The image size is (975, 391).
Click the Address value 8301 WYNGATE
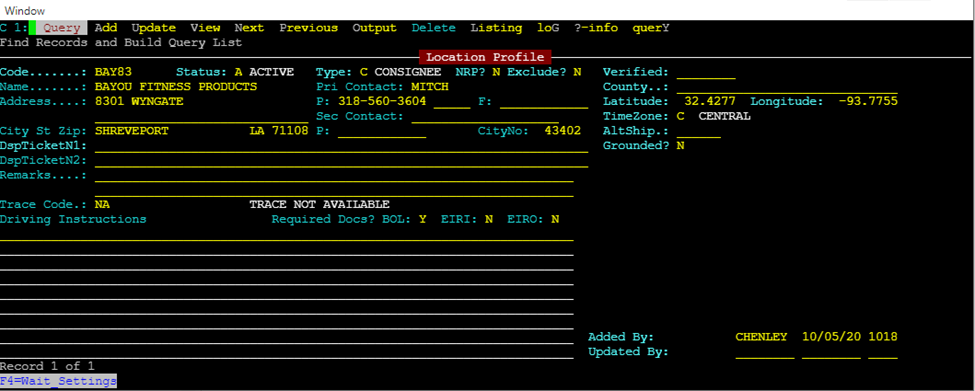point(139,101)
